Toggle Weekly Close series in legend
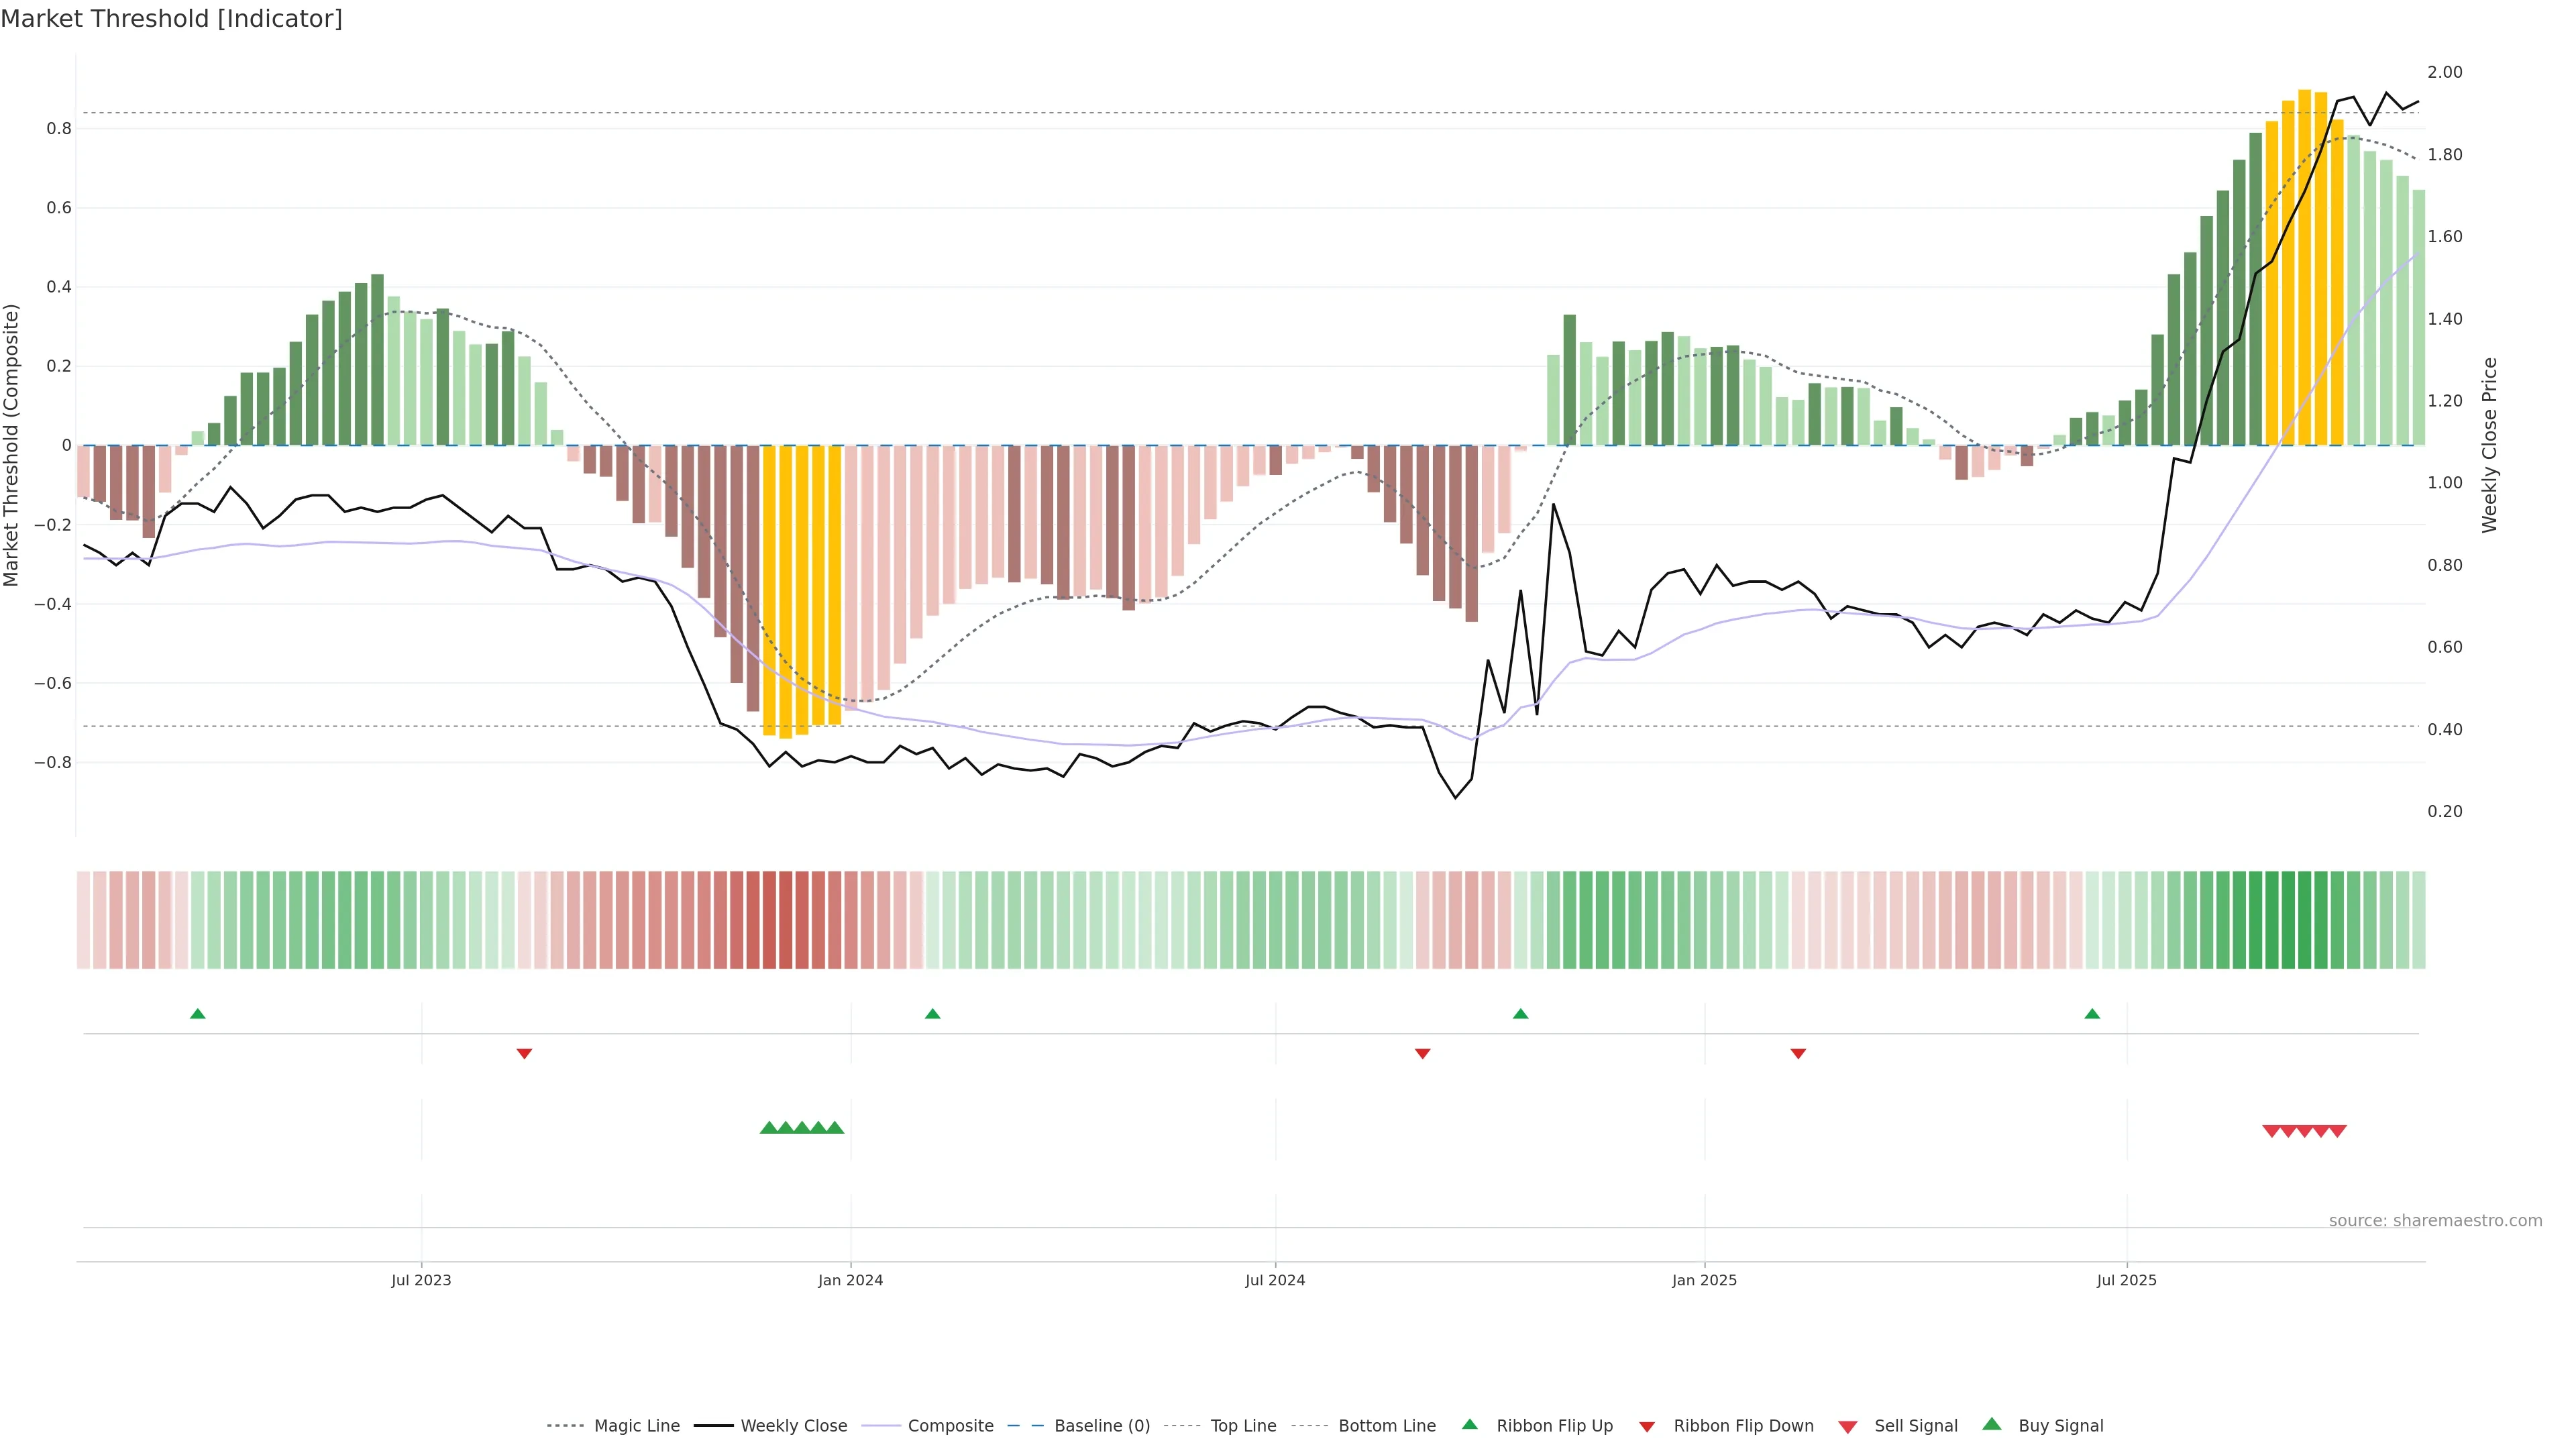This screenshot has height=1449, width=2576. point(793,1426)
